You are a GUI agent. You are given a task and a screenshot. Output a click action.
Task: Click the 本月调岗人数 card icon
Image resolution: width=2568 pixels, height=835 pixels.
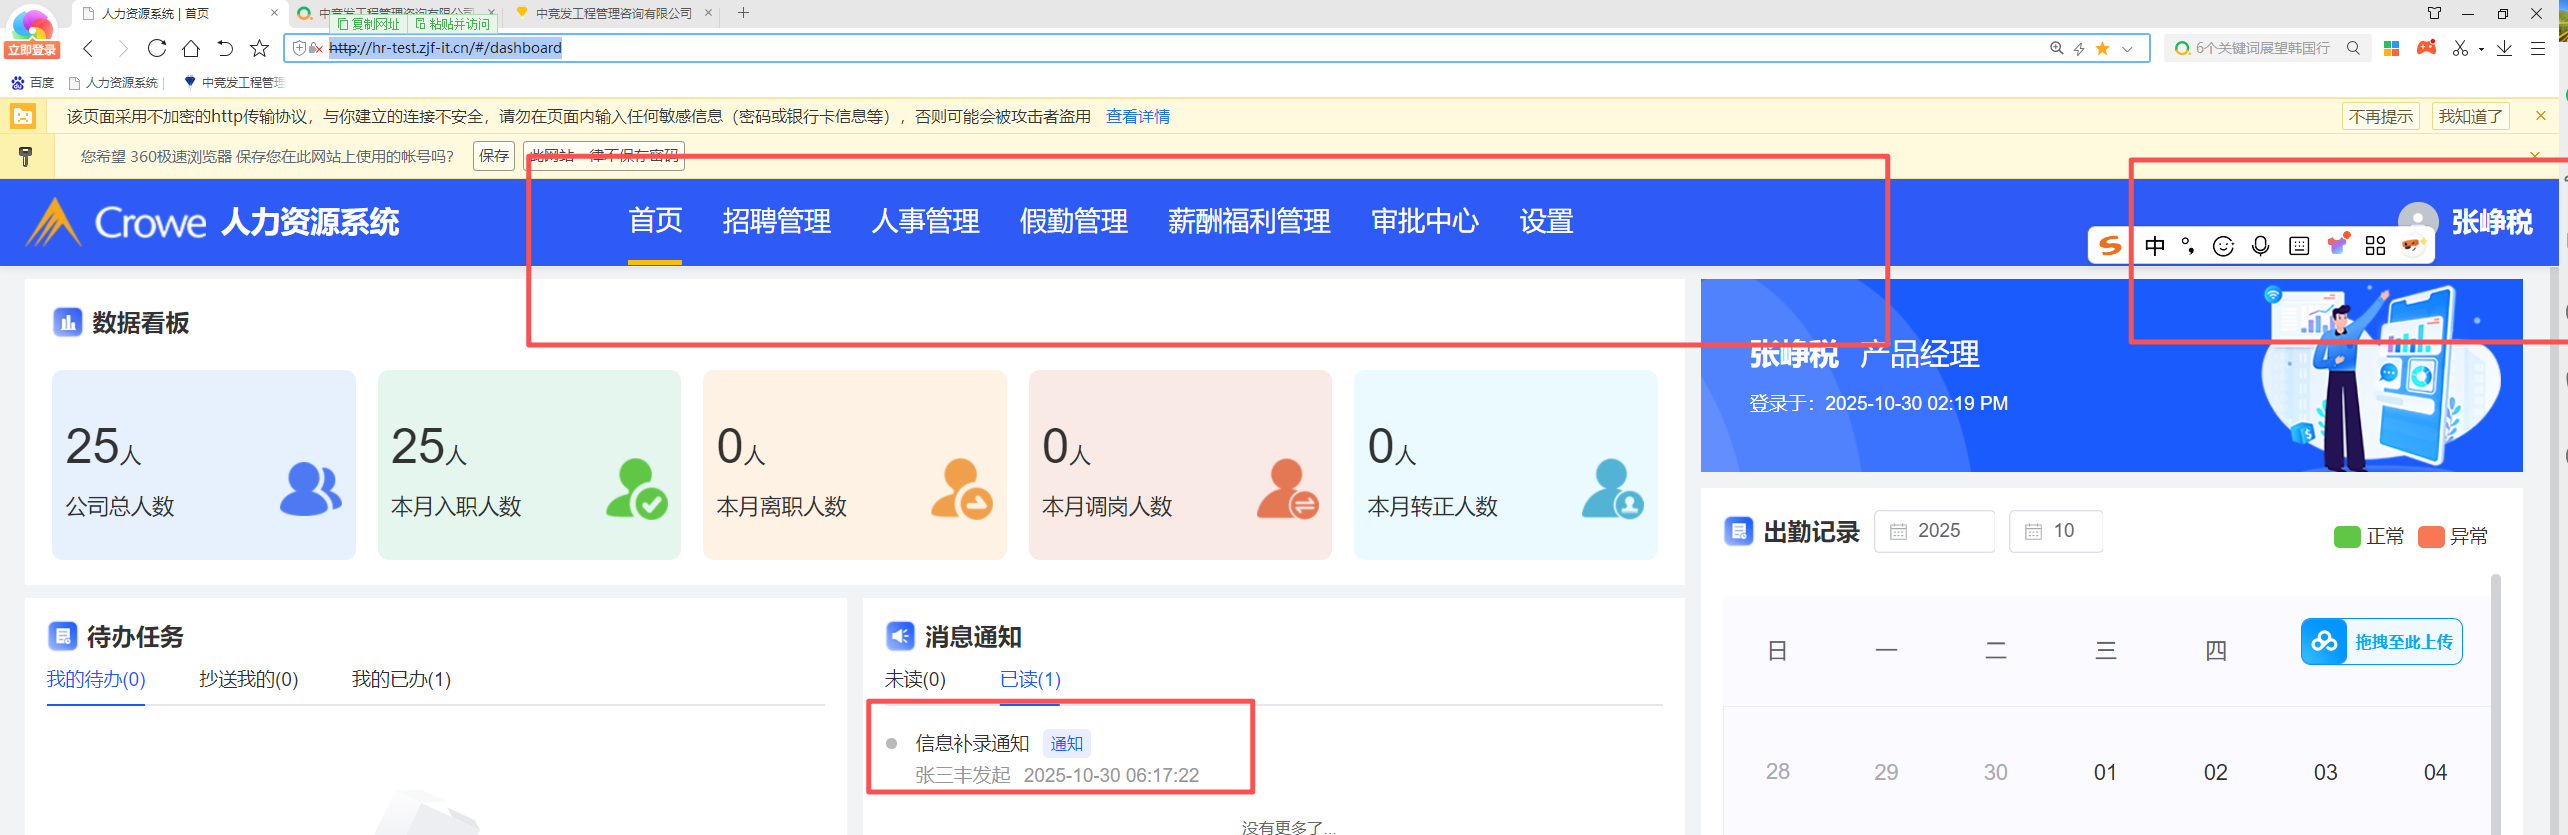pos(1288,489)
